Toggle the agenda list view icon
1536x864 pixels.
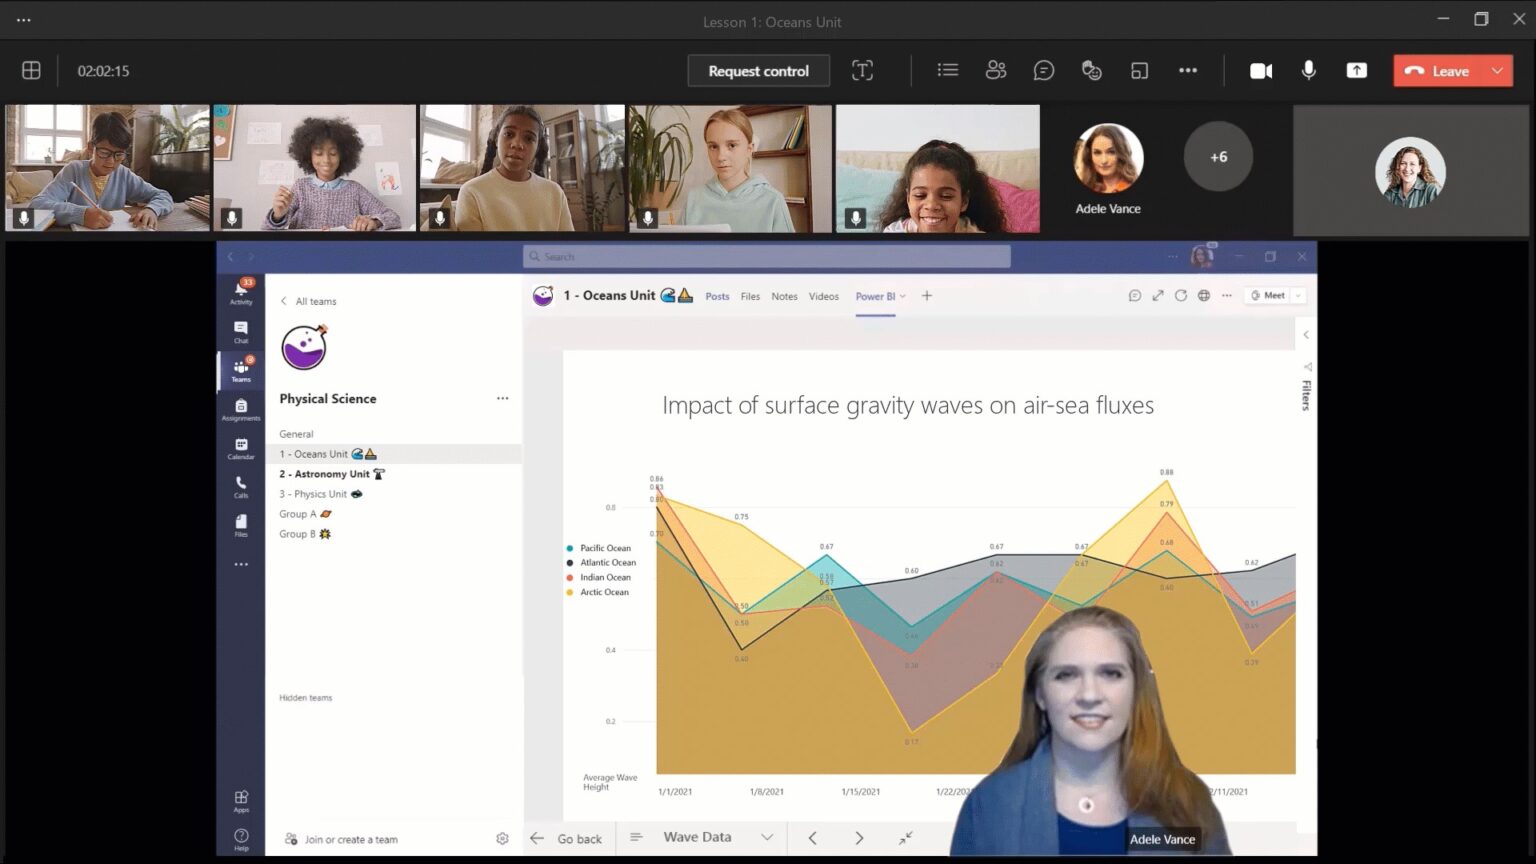click(947, 70)
